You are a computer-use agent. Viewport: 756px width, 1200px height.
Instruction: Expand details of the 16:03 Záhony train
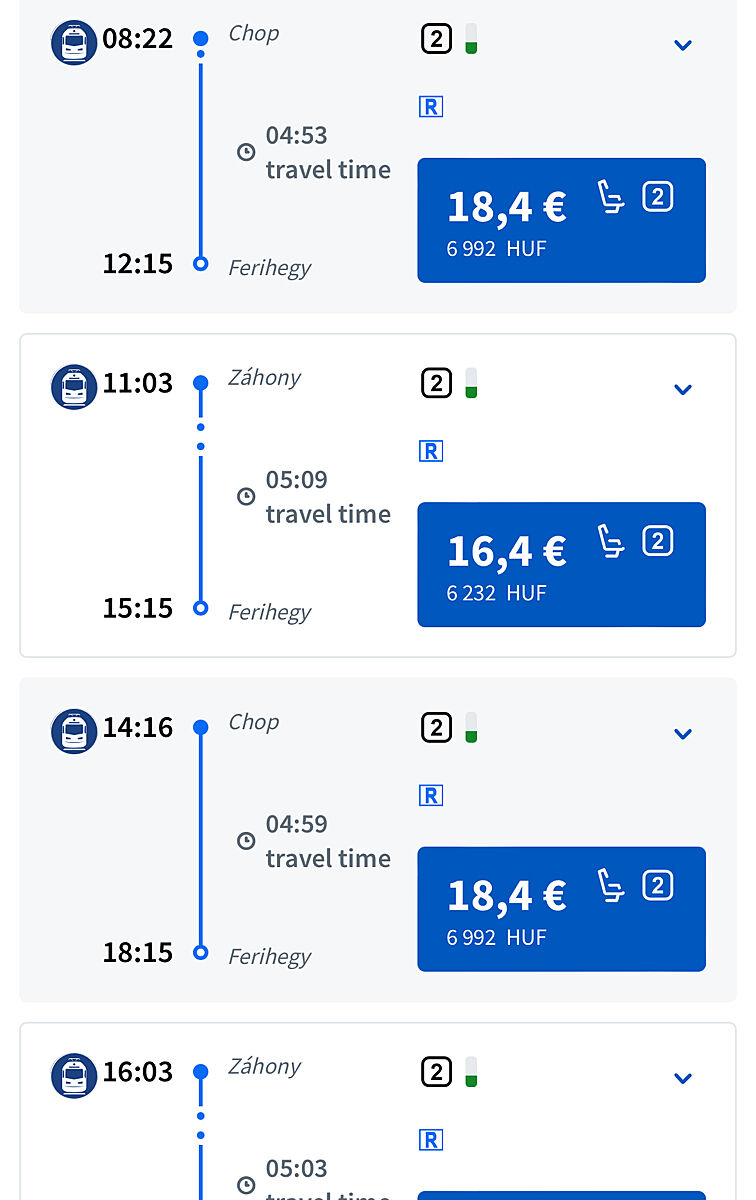tap(683, 1078)
